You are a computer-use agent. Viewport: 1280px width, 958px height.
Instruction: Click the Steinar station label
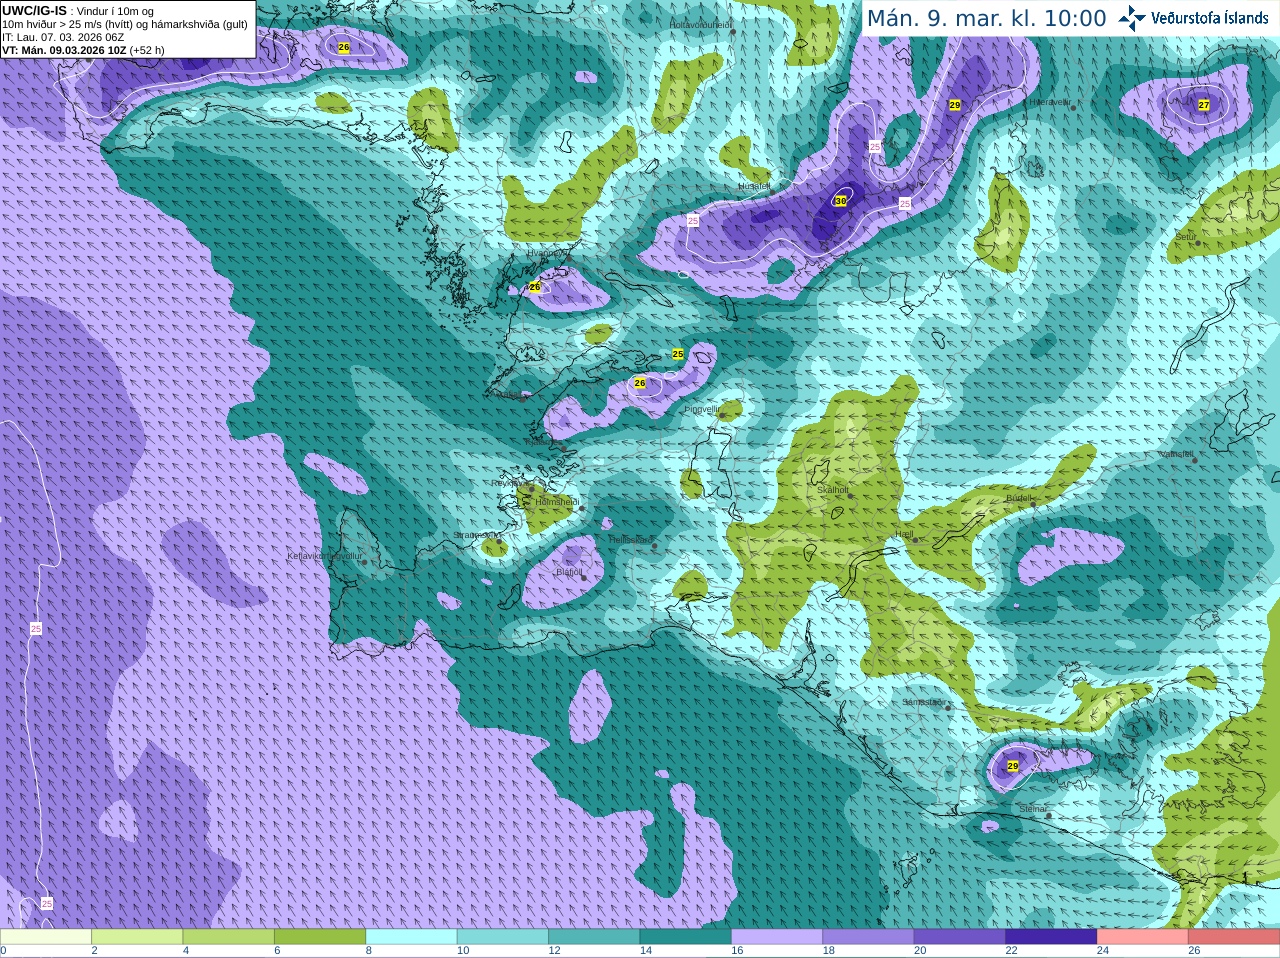[x=1033, y=808]
